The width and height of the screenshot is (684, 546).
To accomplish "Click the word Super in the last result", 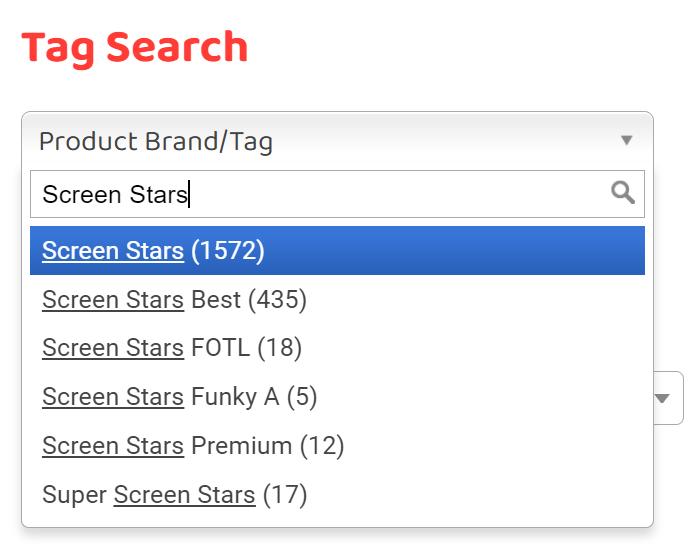I will click(74, 494).
